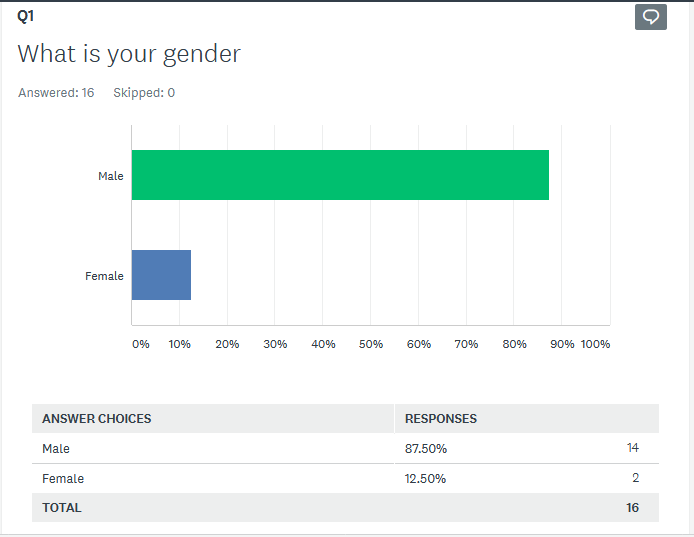Click the ANSWER CHOICES column header

tap(97, 418)
